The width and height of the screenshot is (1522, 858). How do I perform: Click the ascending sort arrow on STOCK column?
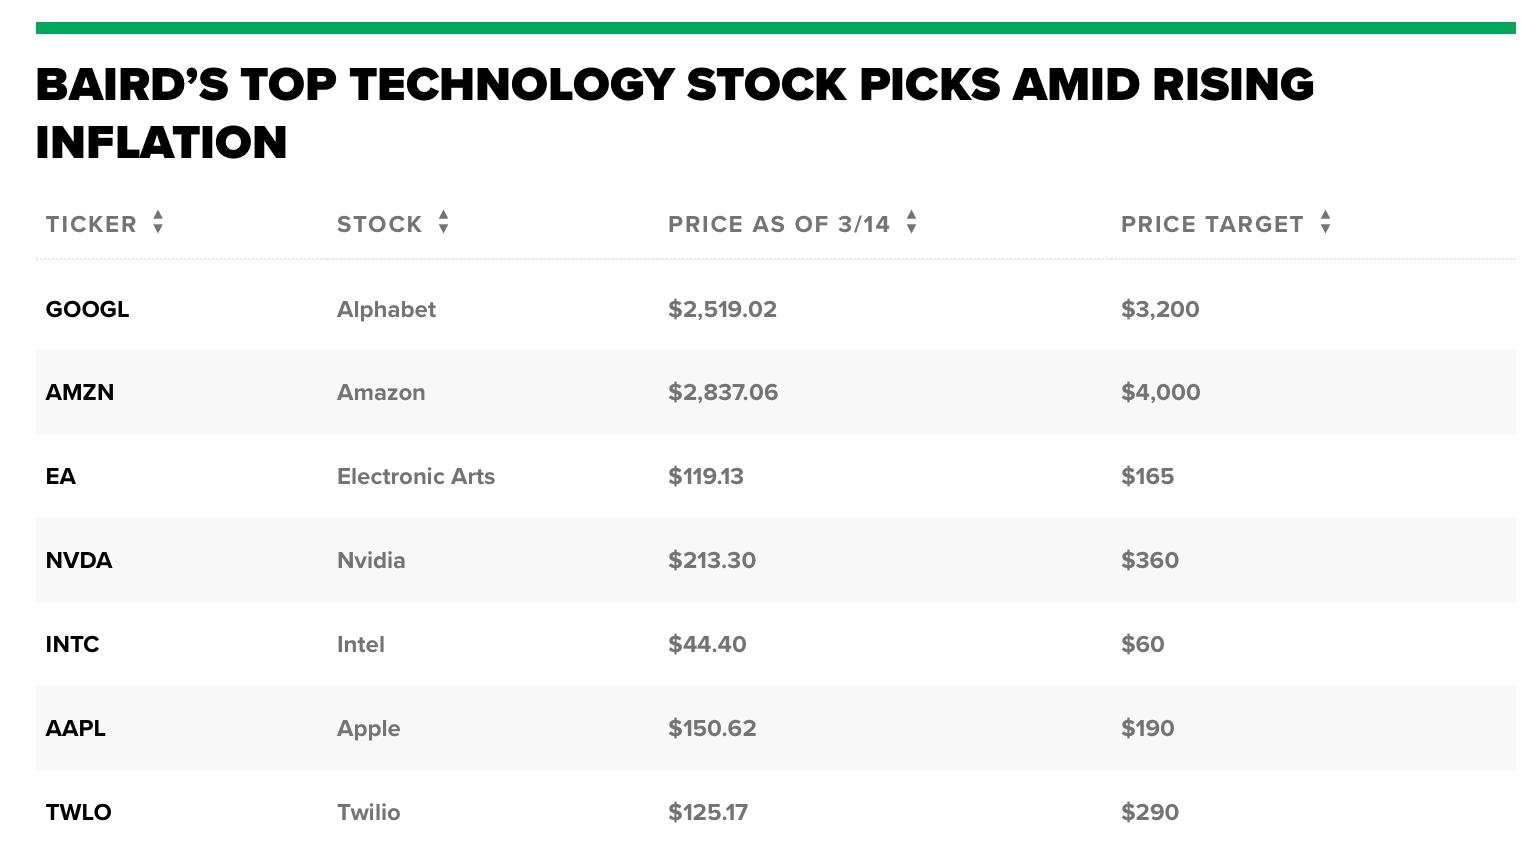coord(443,217)
